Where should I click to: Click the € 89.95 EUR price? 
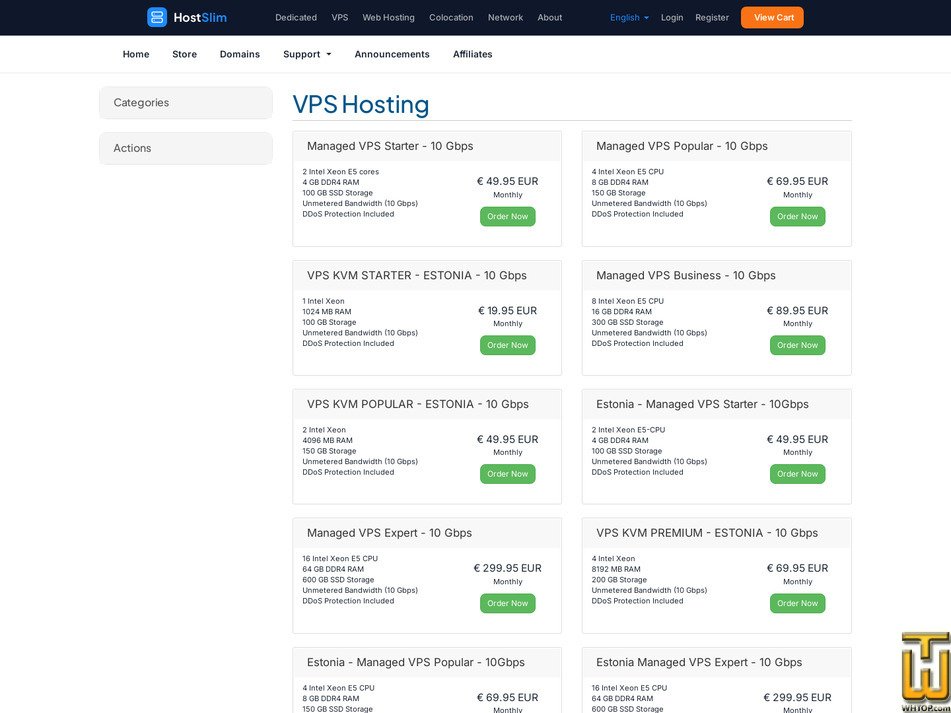[x=798, y=310]
